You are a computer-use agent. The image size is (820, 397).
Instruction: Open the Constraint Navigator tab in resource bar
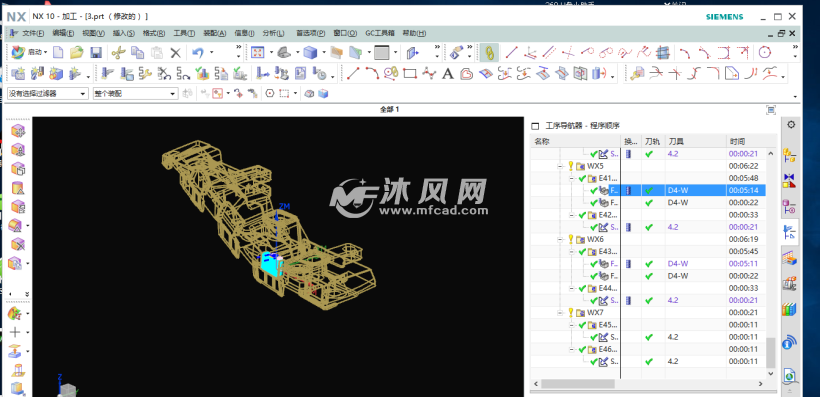pyautogui.click(x=789, y=180)
